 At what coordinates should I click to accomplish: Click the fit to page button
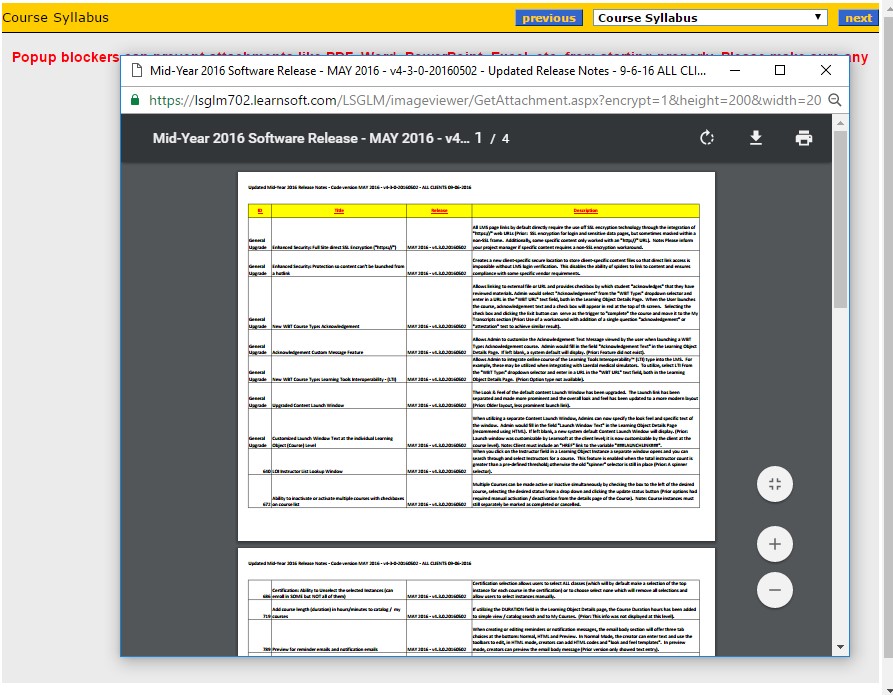click(x=774, y=484)
